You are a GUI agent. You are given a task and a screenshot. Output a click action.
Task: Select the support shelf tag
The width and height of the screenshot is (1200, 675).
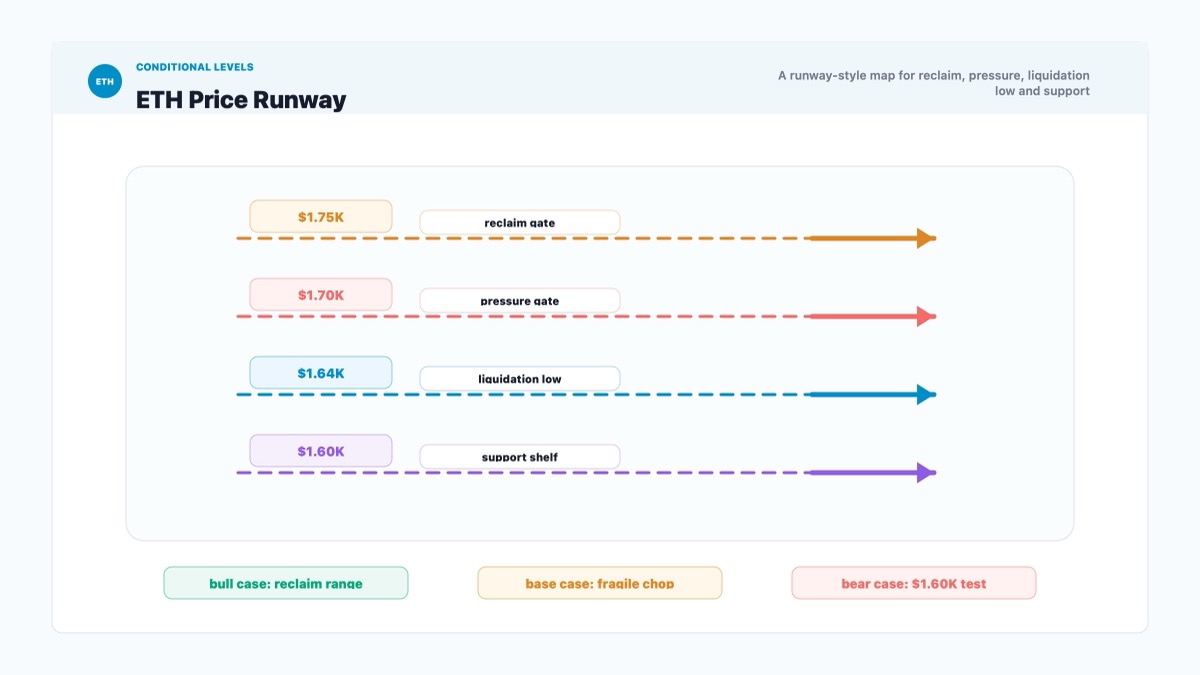point(520,456)
